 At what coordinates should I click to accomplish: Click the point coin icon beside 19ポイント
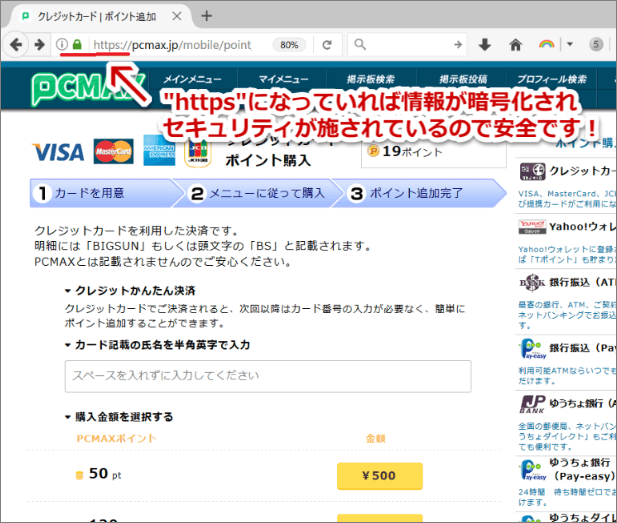point(373,151)
